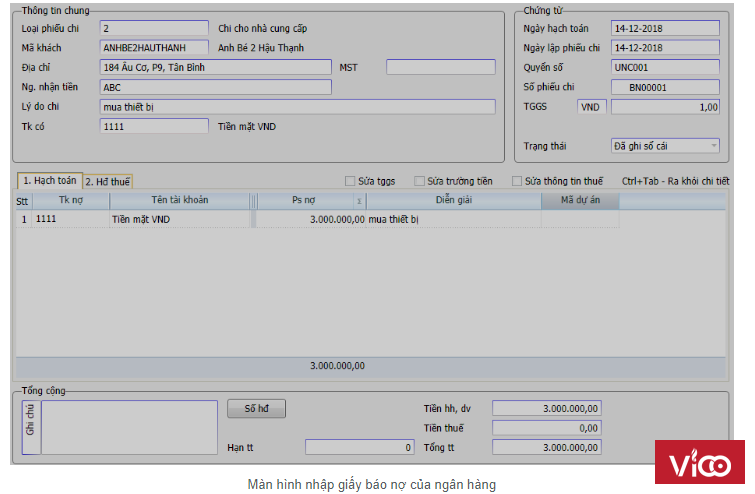This screenshot has height=494, width=755.
Task: Enable the Sửa tggs checkbox
Action: 350,181
